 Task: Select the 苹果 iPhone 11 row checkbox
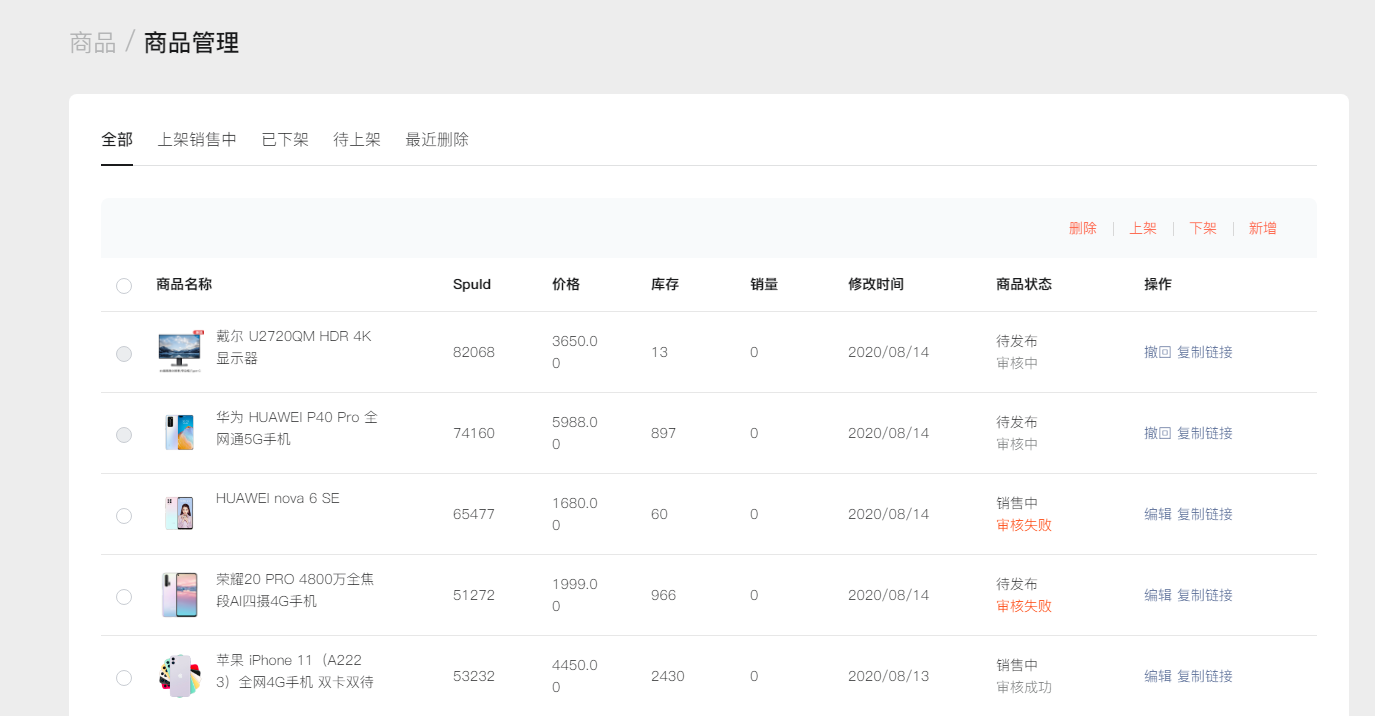pos(124,677)
